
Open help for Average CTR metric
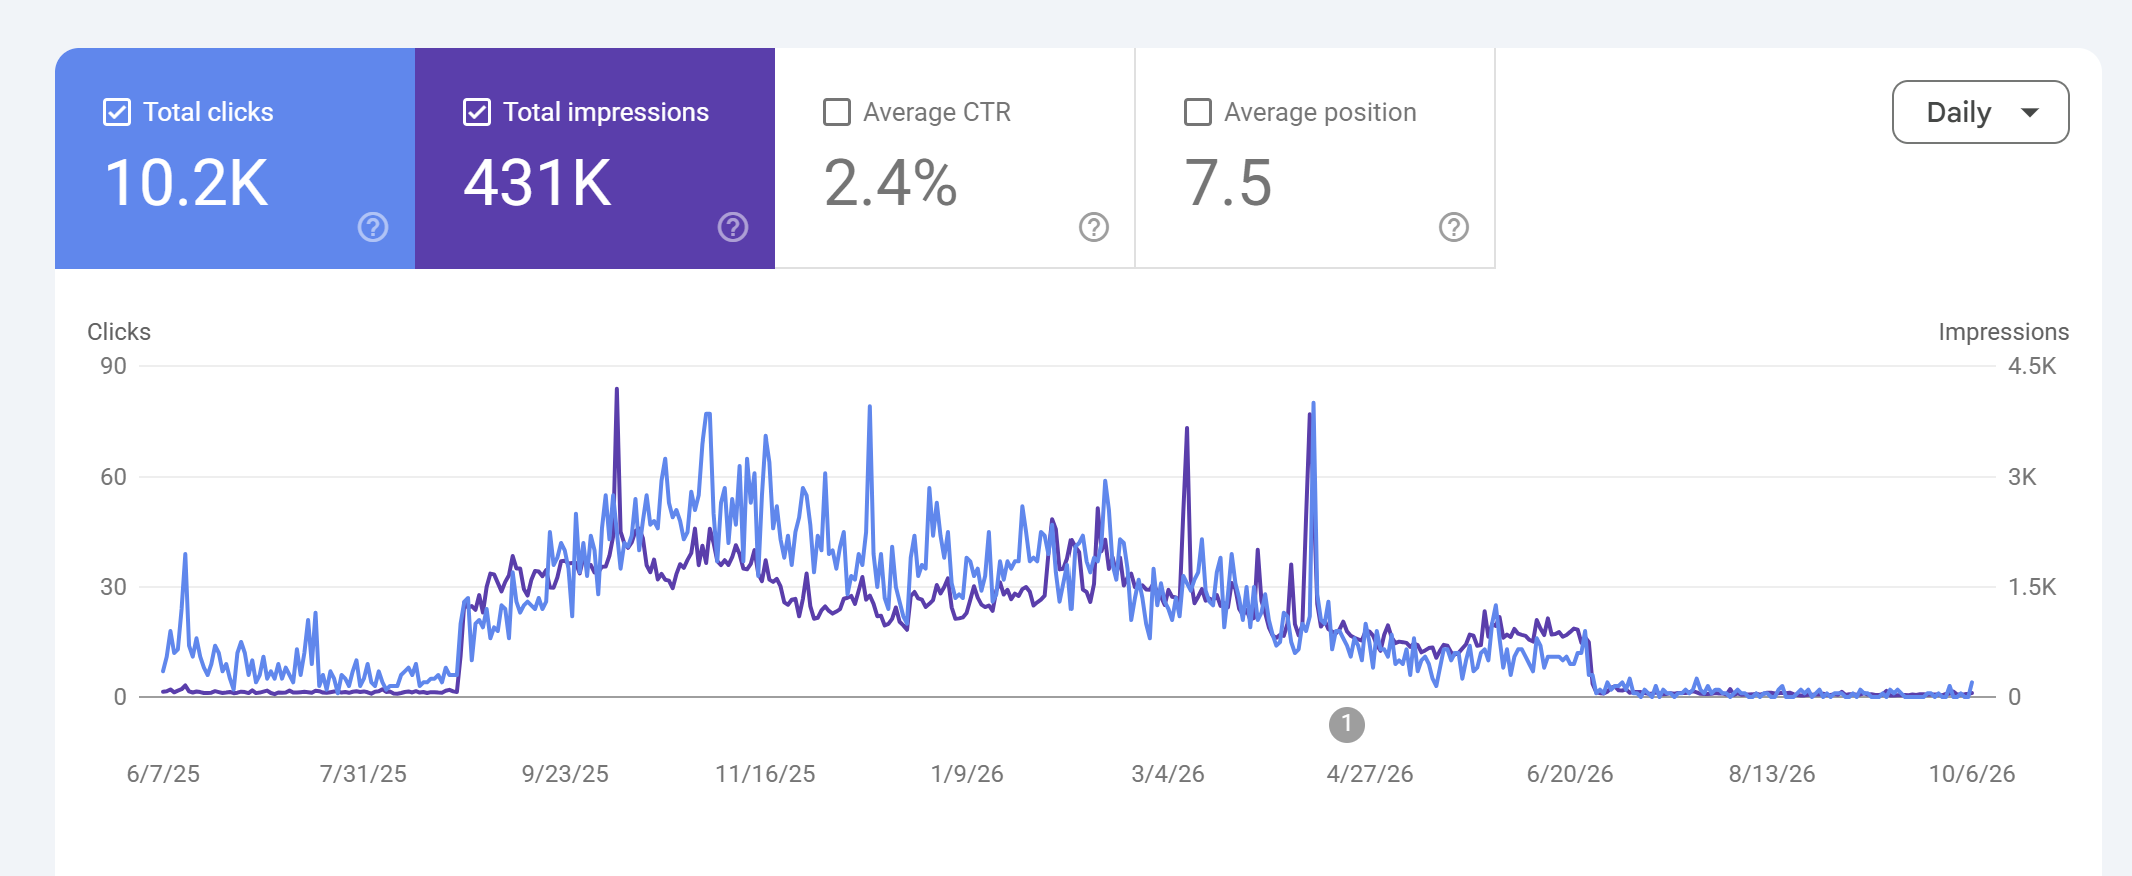1094,227
